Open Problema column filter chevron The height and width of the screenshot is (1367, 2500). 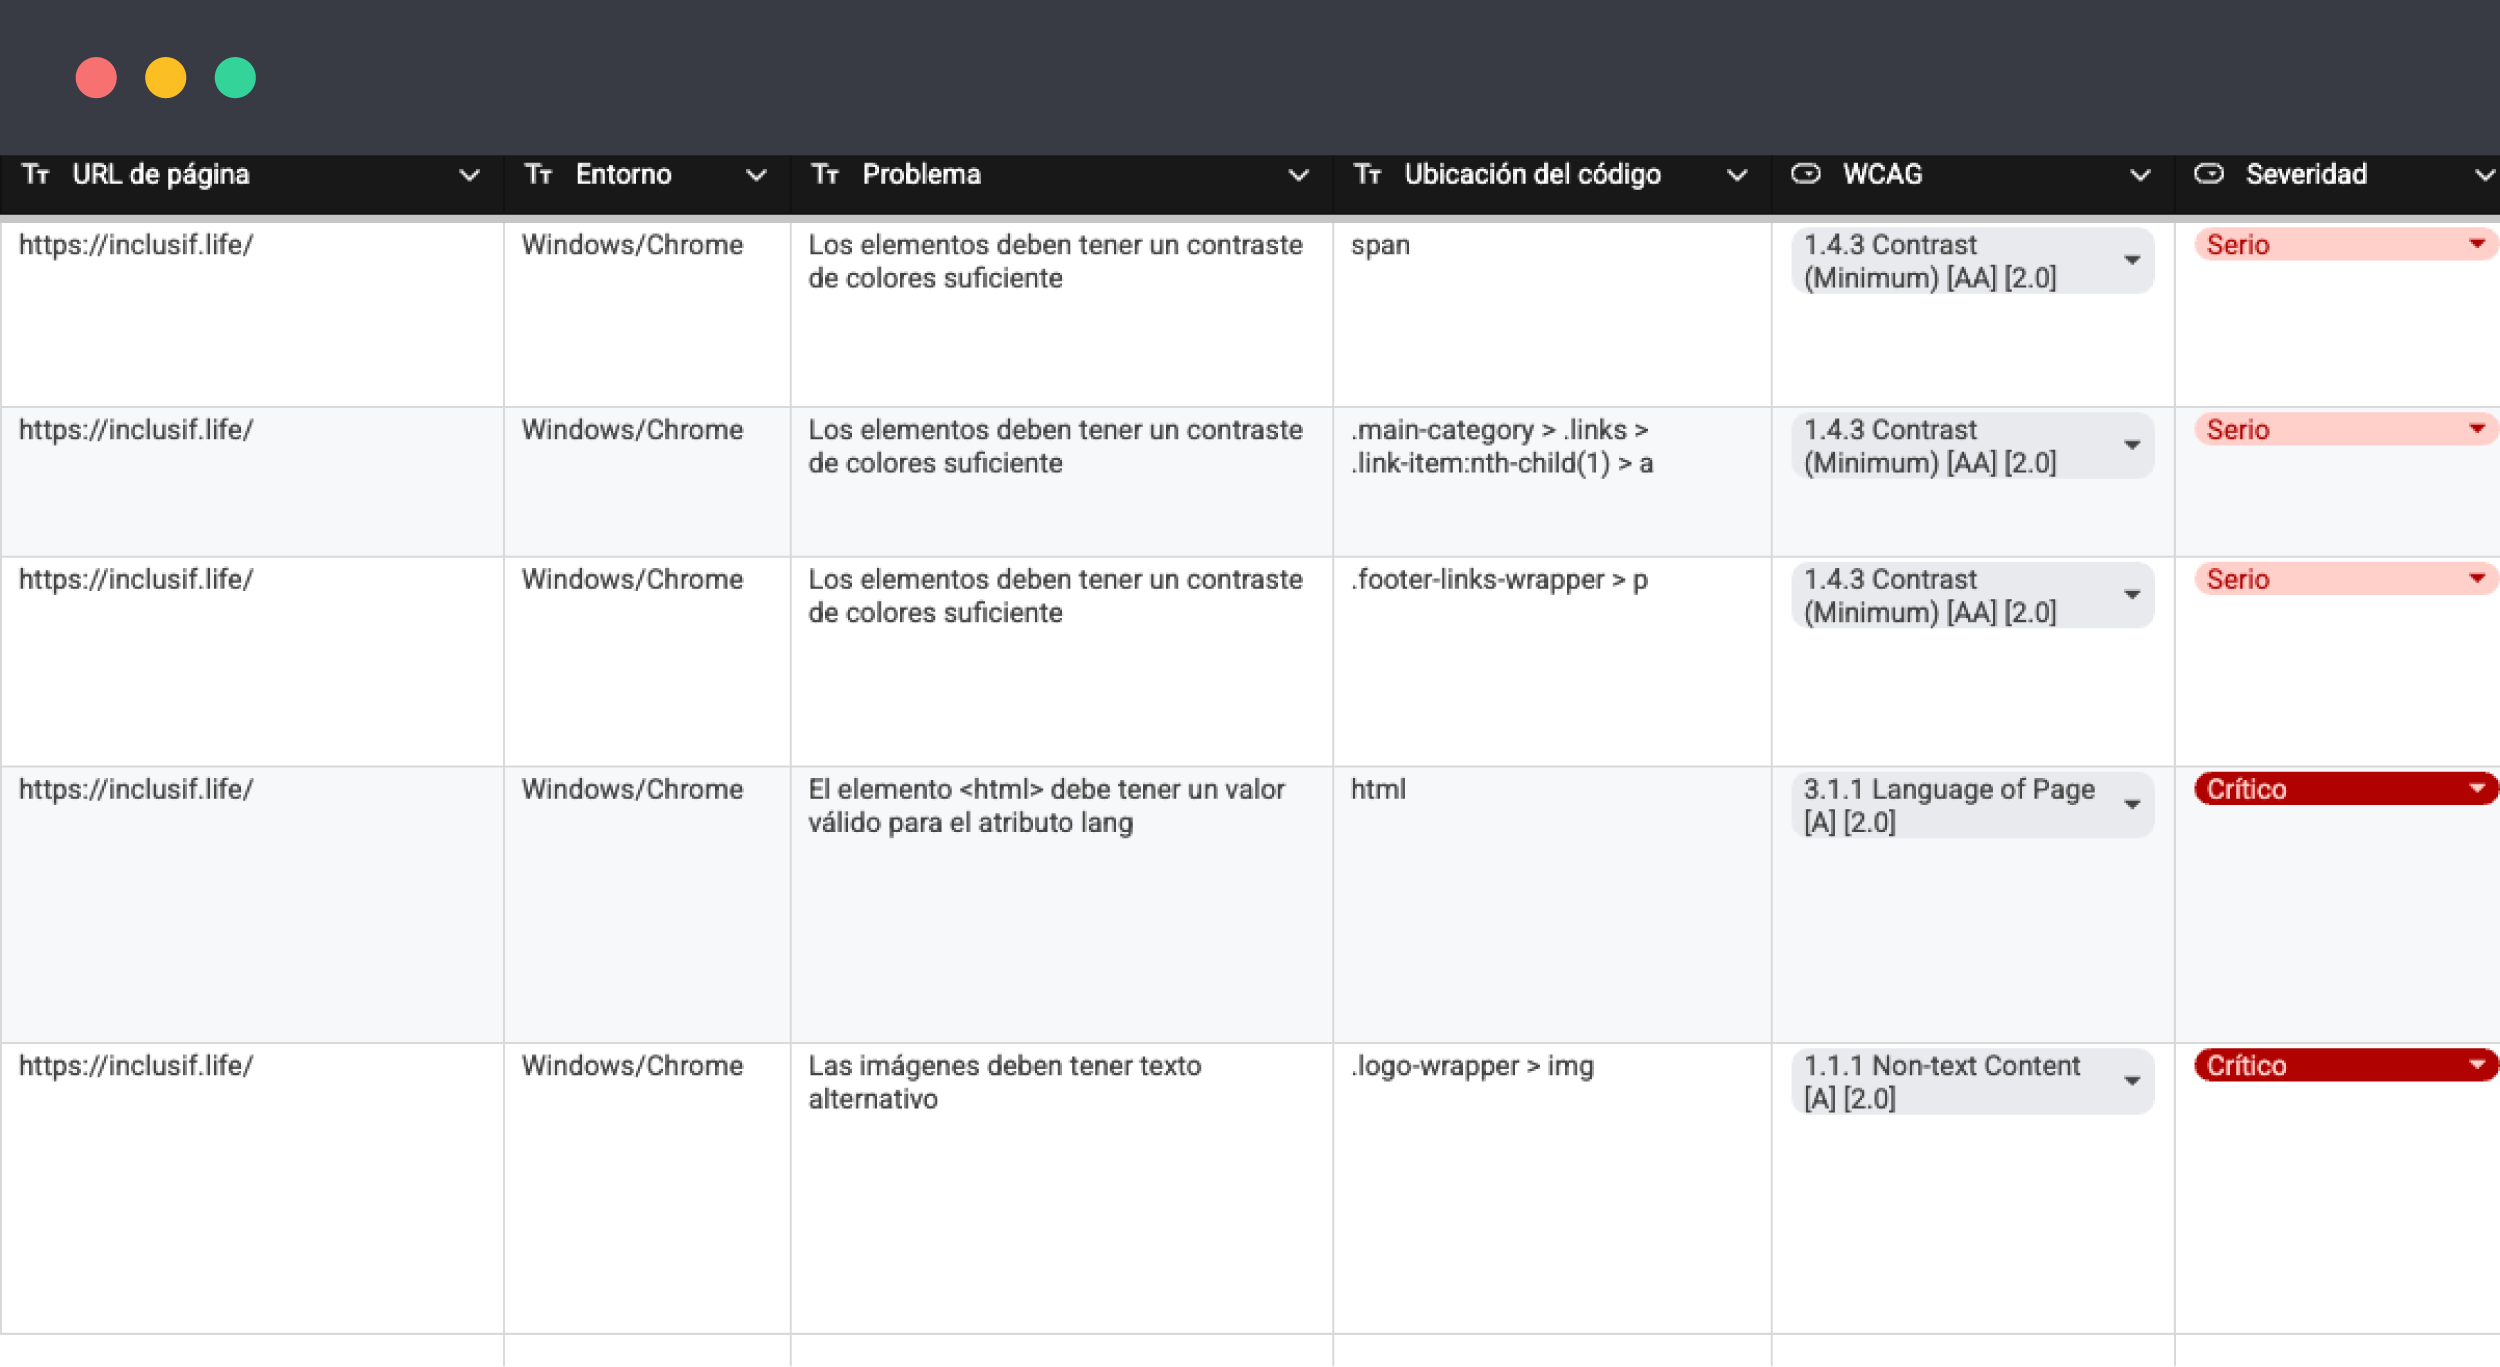click(1298, 176)
